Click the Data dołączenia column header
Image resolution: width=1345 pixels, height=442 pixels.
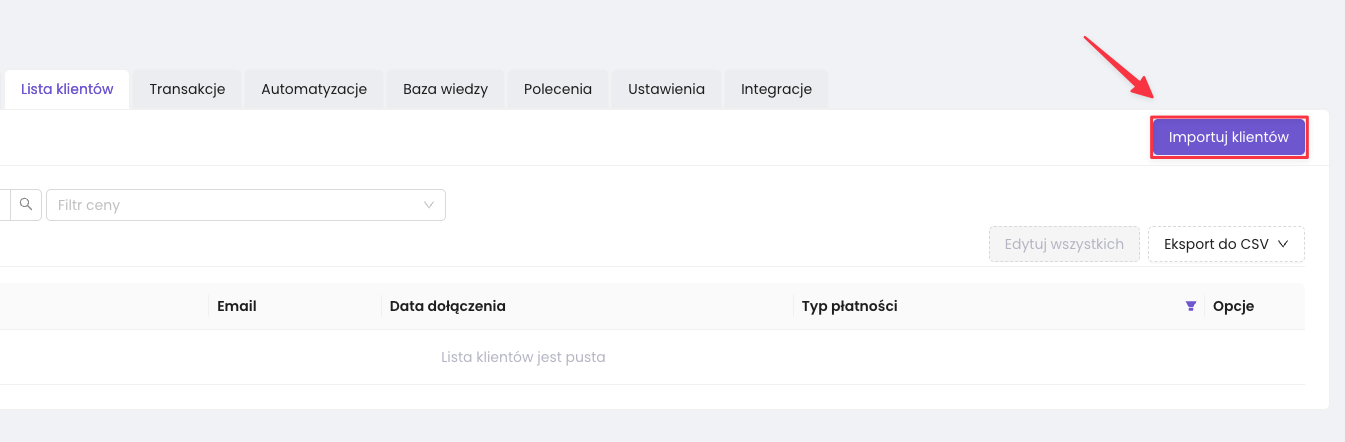click(x=447, y=306)
